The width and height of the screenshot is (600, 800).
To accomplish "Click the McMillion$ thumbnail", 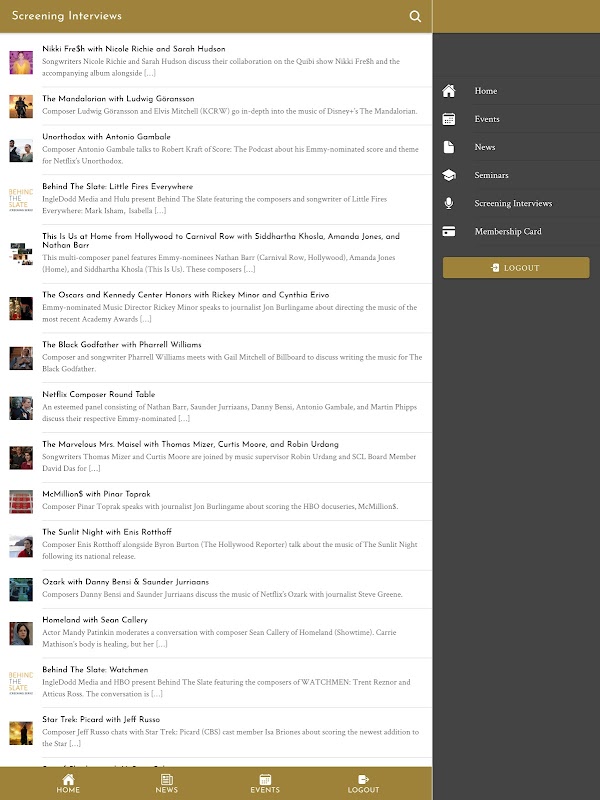I will (21, 502).
